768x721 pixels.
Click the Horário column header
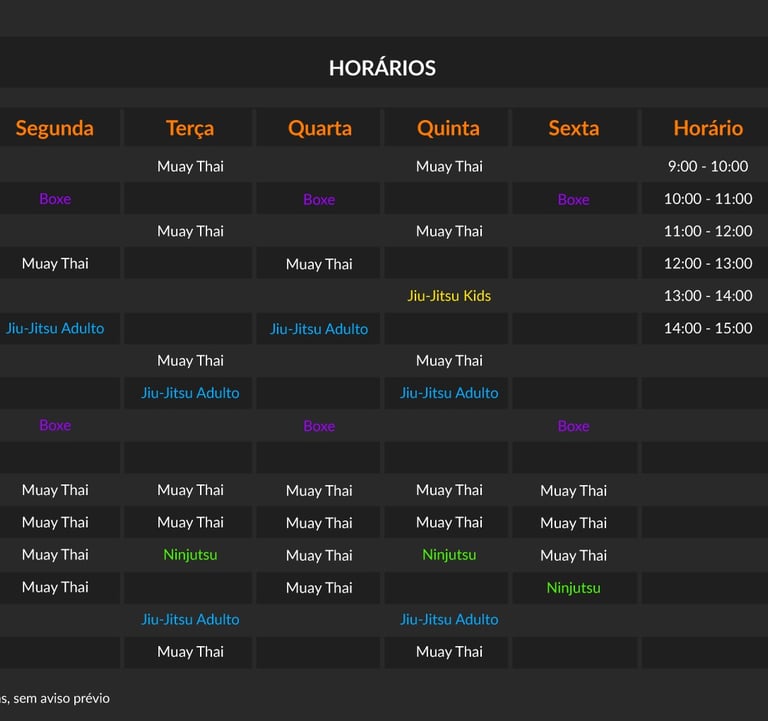click(x=708, y=128)
